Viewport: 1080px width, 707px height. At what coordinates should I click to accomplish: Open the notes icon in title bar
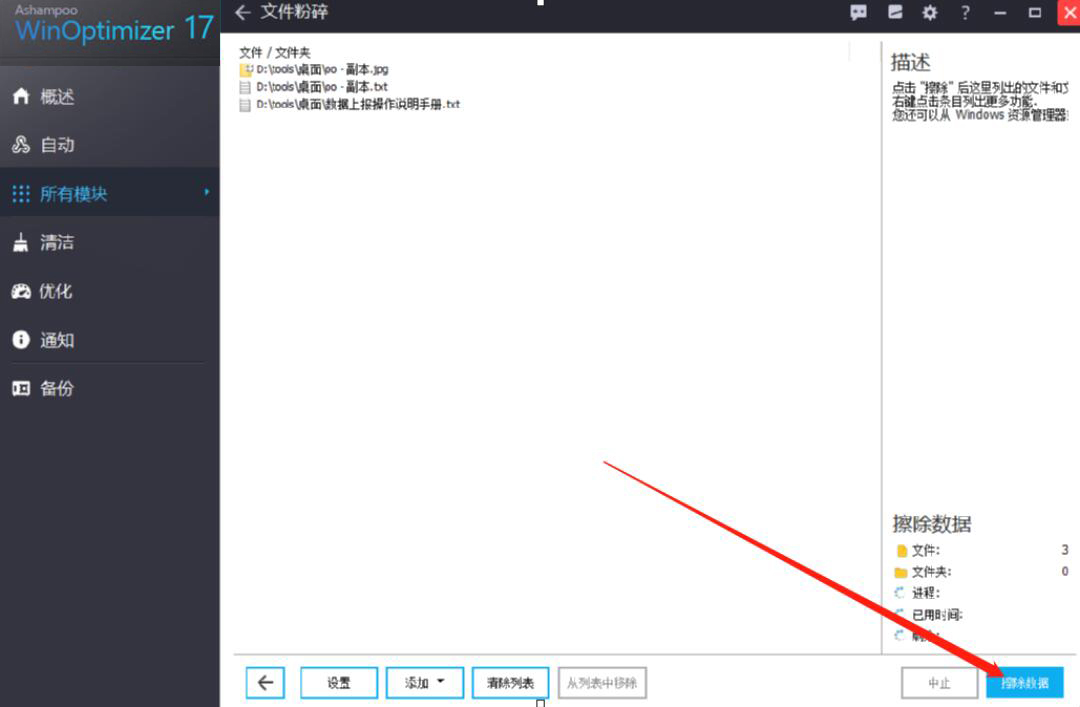[895, 12]
